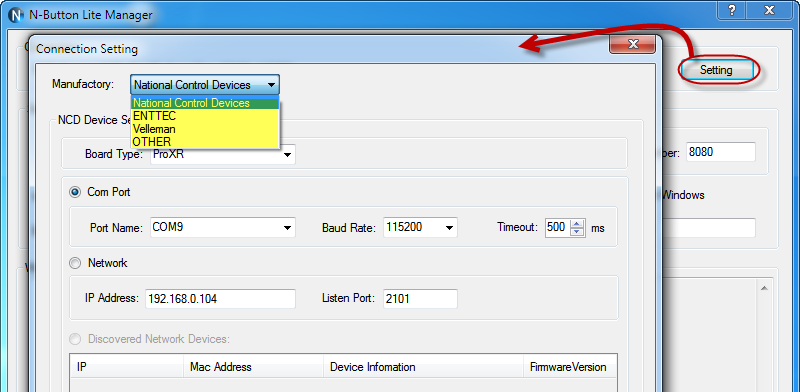Viewport: 800px width, 392px height.
Task: Click the IP Address input field
Action: (220, 299)
